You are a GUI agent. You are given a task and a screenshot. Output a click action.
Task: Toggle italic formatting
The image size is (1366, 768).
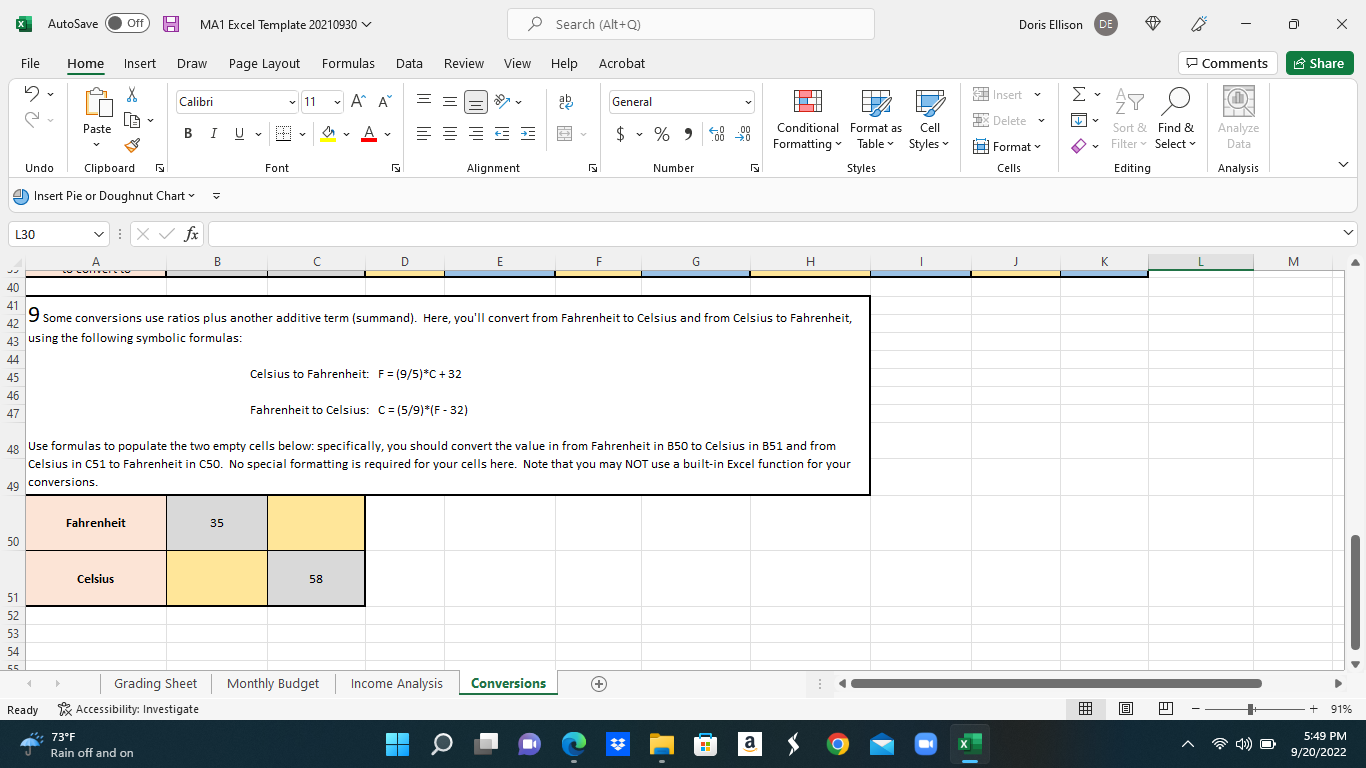[212, 132]
